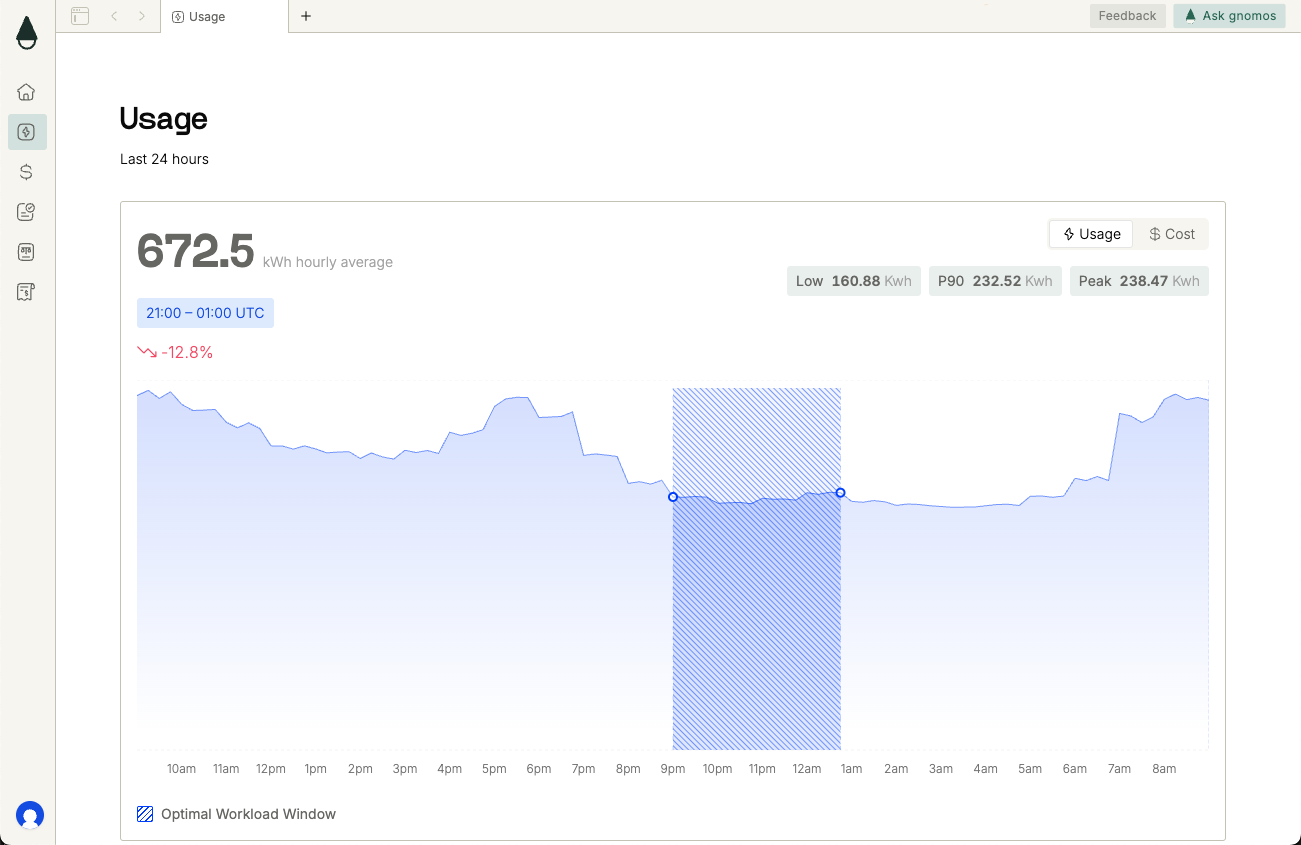Click the left handle of the workload window
Image resolution: width=1301 pixels, height=845 pixels.
673,497
